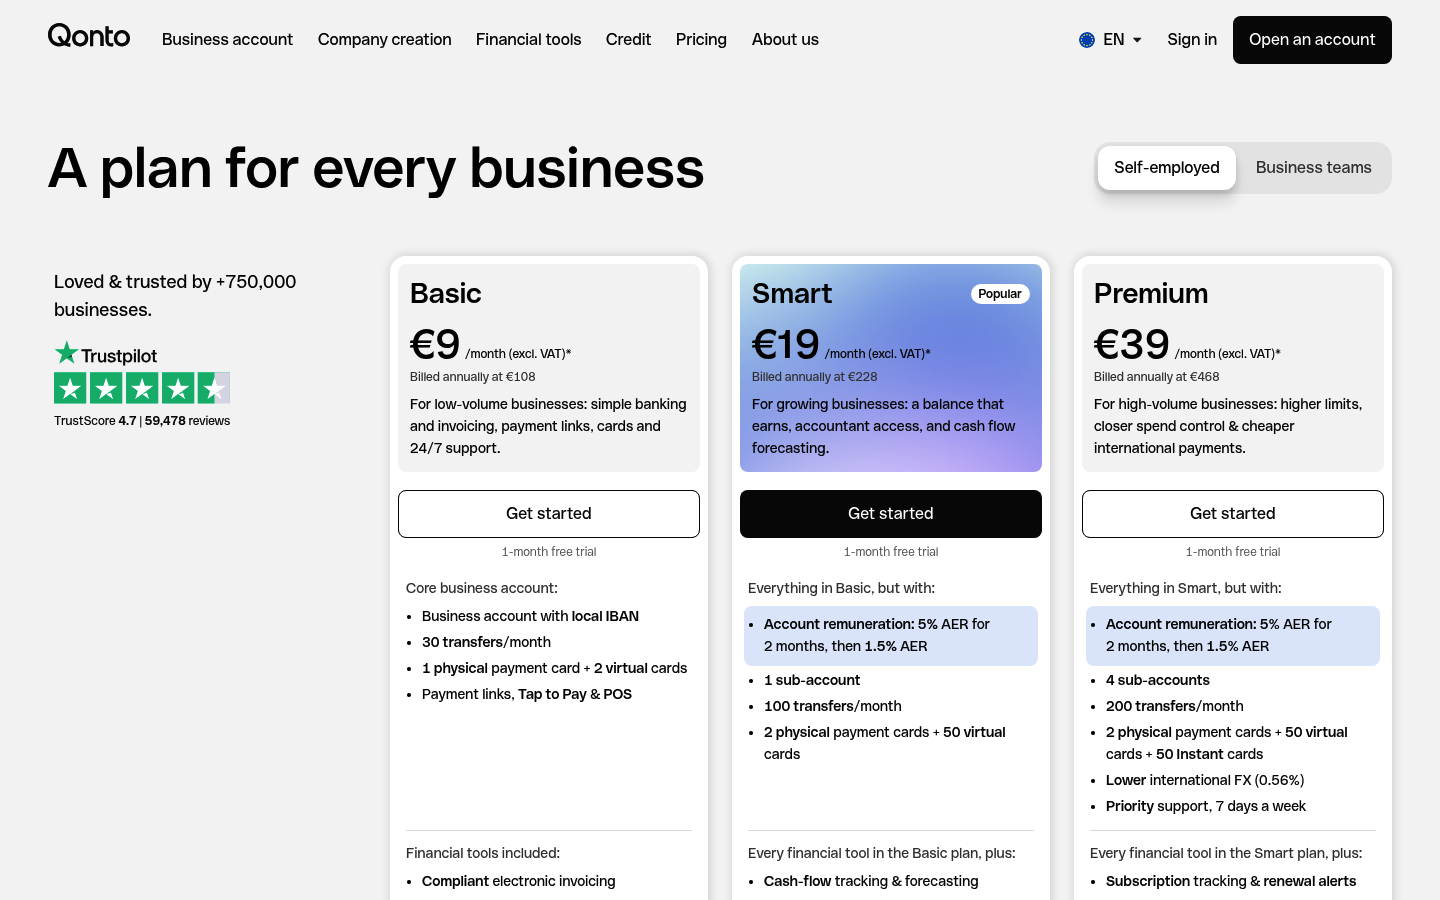This screenshot has width=1440, height=900.
Task: Click 'Priority support, 7 days a week'
Action: [1206, 806]
